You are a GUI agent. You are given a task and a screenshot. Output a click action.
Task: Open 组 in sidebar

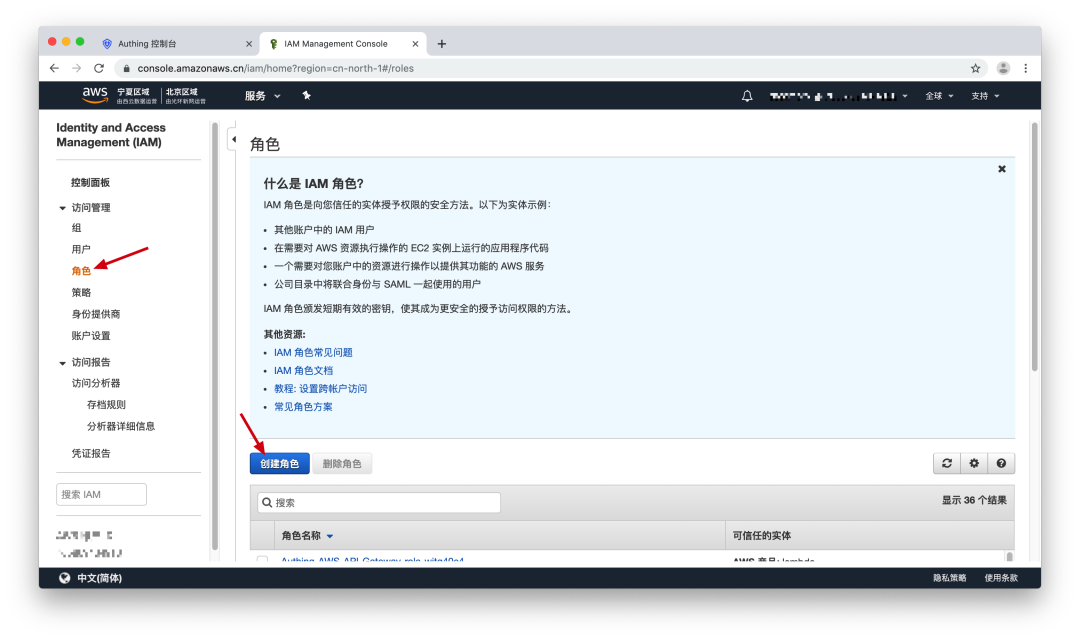[76, 228]
